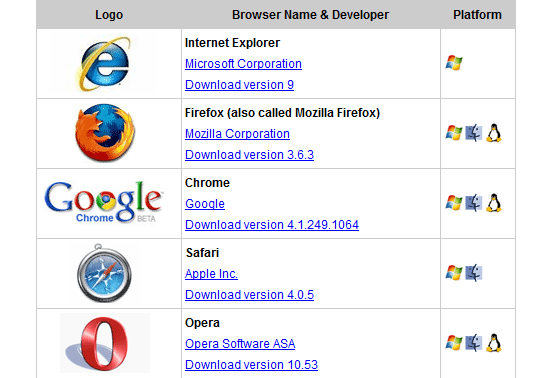Click Windows platform icon in Internet Explorer row

[454, 63]
